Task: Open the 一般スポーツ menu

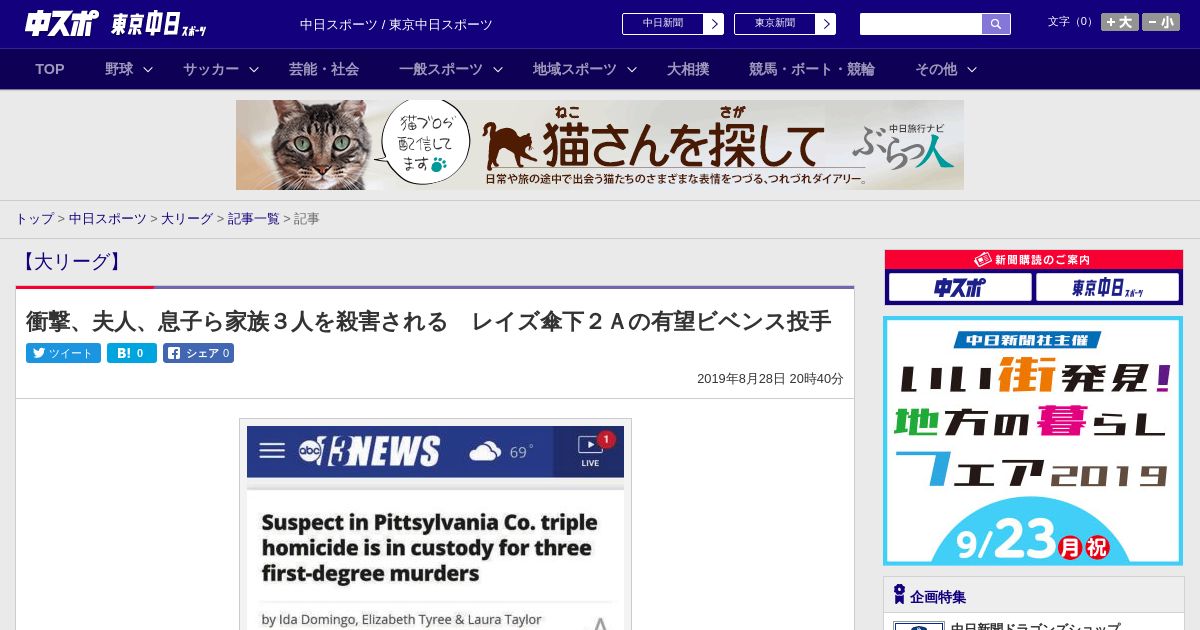Action: pos(440,69)
